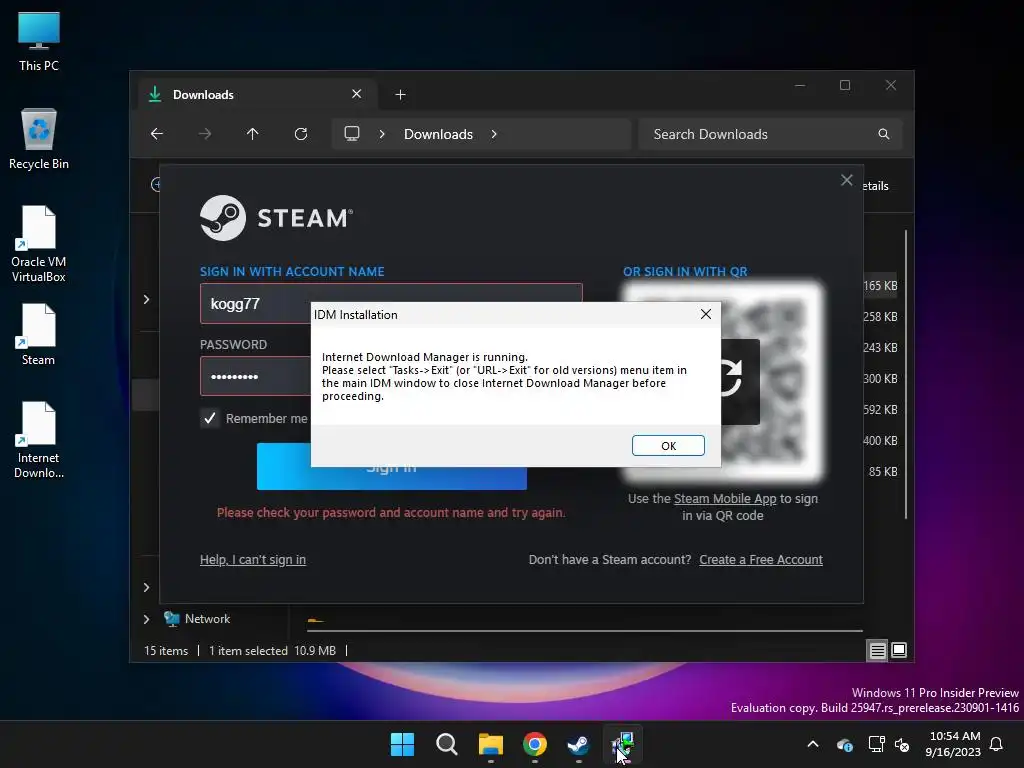Click the Steam account name field
Screen dimensions: 1024x768
(x=391, y=304)
